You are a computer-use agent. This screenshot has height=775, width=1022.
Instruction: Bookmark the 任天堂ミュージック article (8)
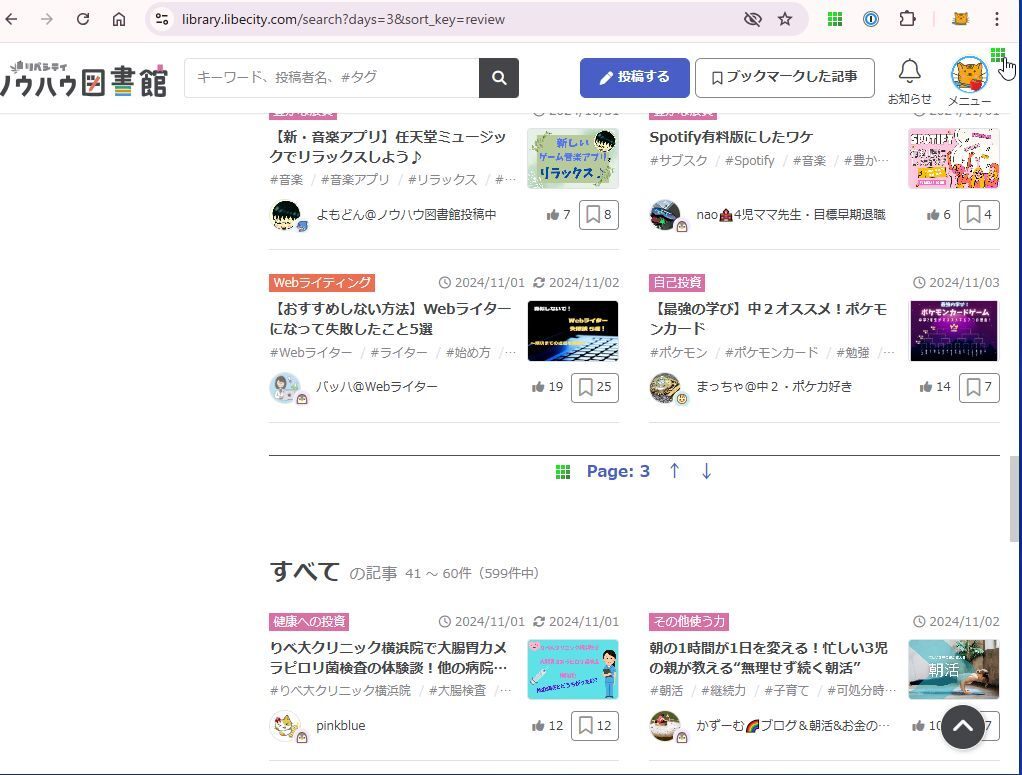599,214
